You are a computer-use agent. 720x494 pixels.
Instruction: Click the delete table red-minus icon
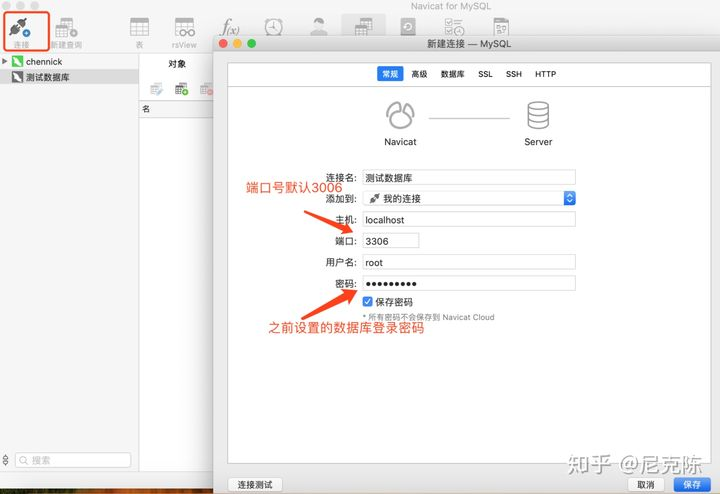point(206,89)
